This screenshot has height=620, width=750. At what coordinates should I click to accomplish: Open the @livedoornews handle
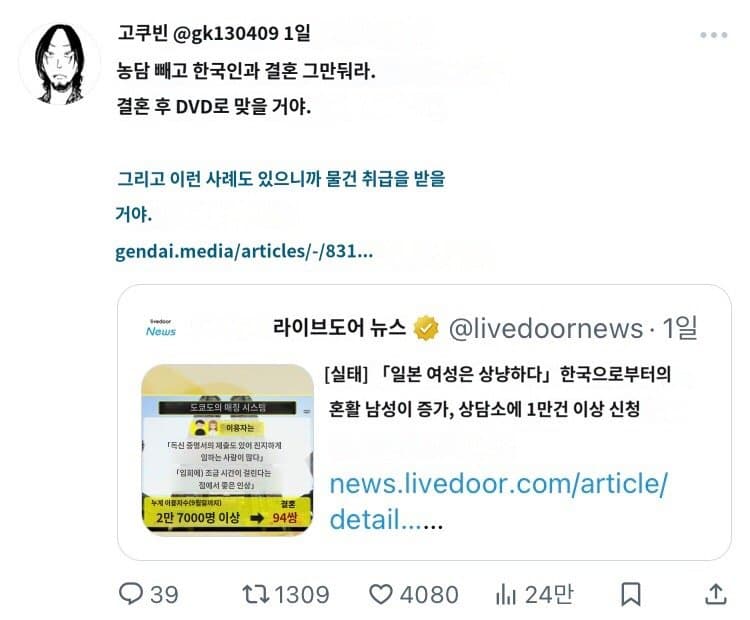click(x=546, y=329)
